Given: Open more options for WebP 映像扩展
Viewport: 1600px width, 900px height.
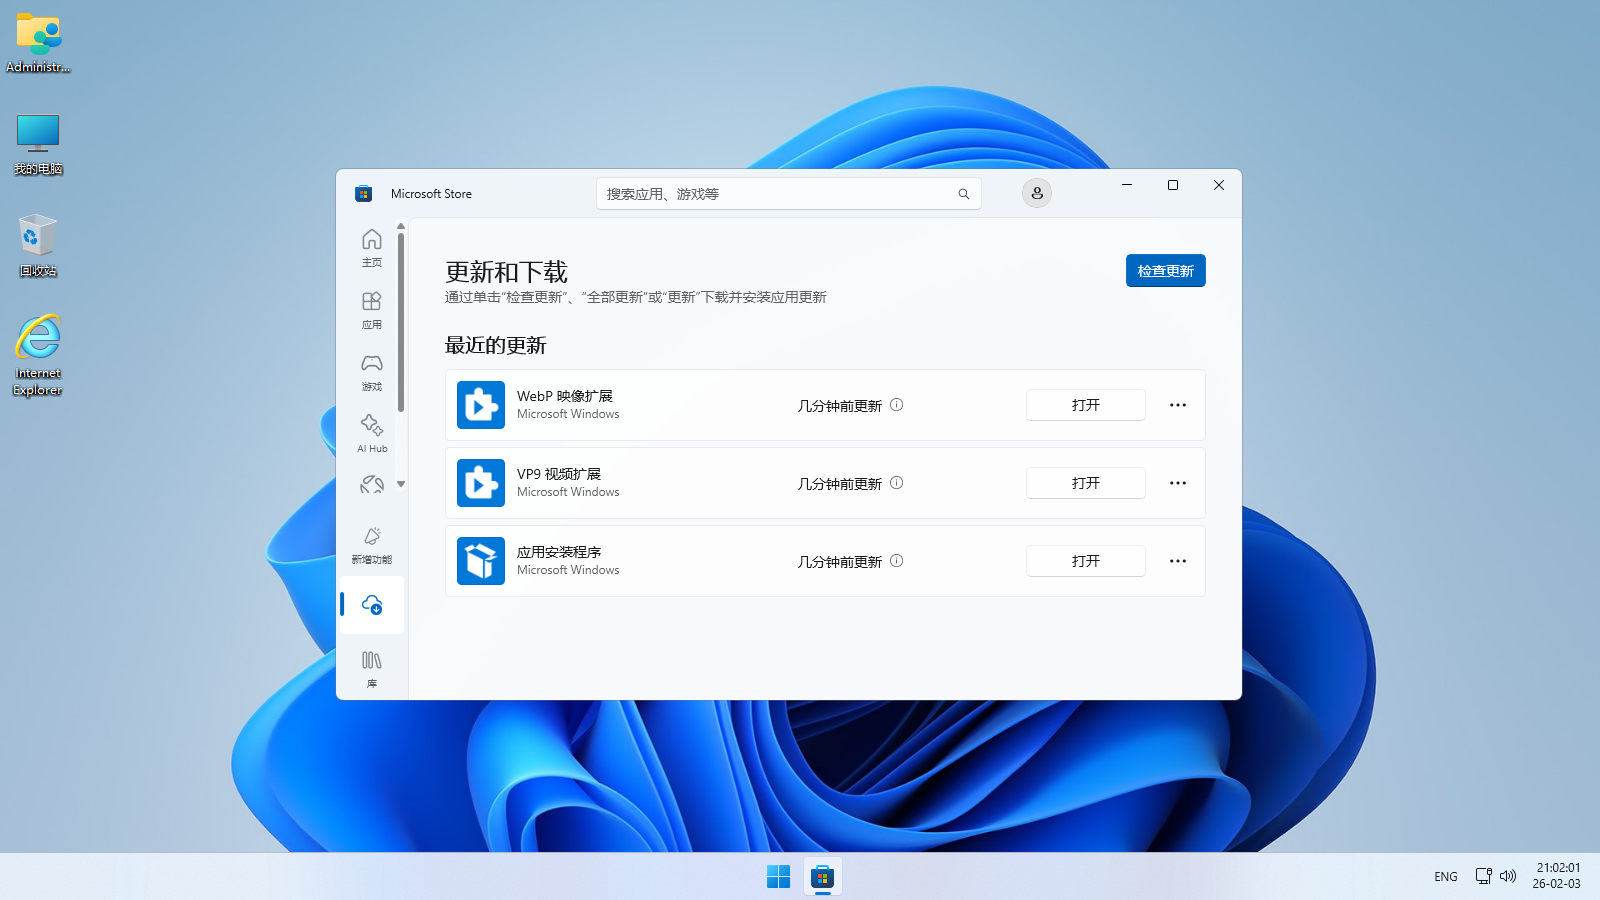Looking at the screenshot, I should click(1178, 405).
